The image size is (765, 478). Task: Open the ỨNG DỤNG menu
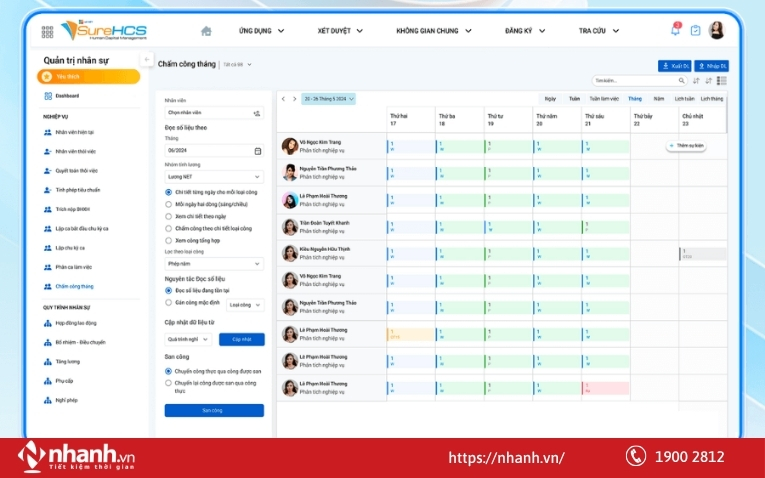tap(262, 31)
